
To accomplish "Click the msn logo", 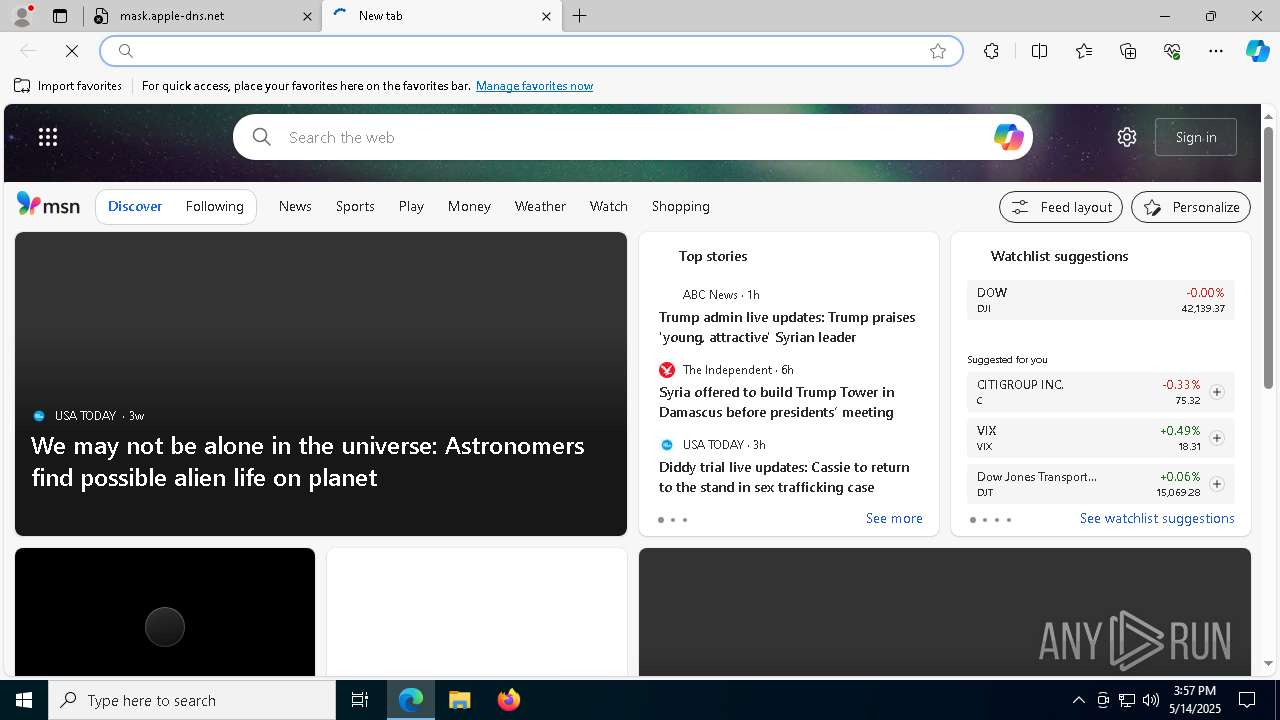I will coord(48,205).
